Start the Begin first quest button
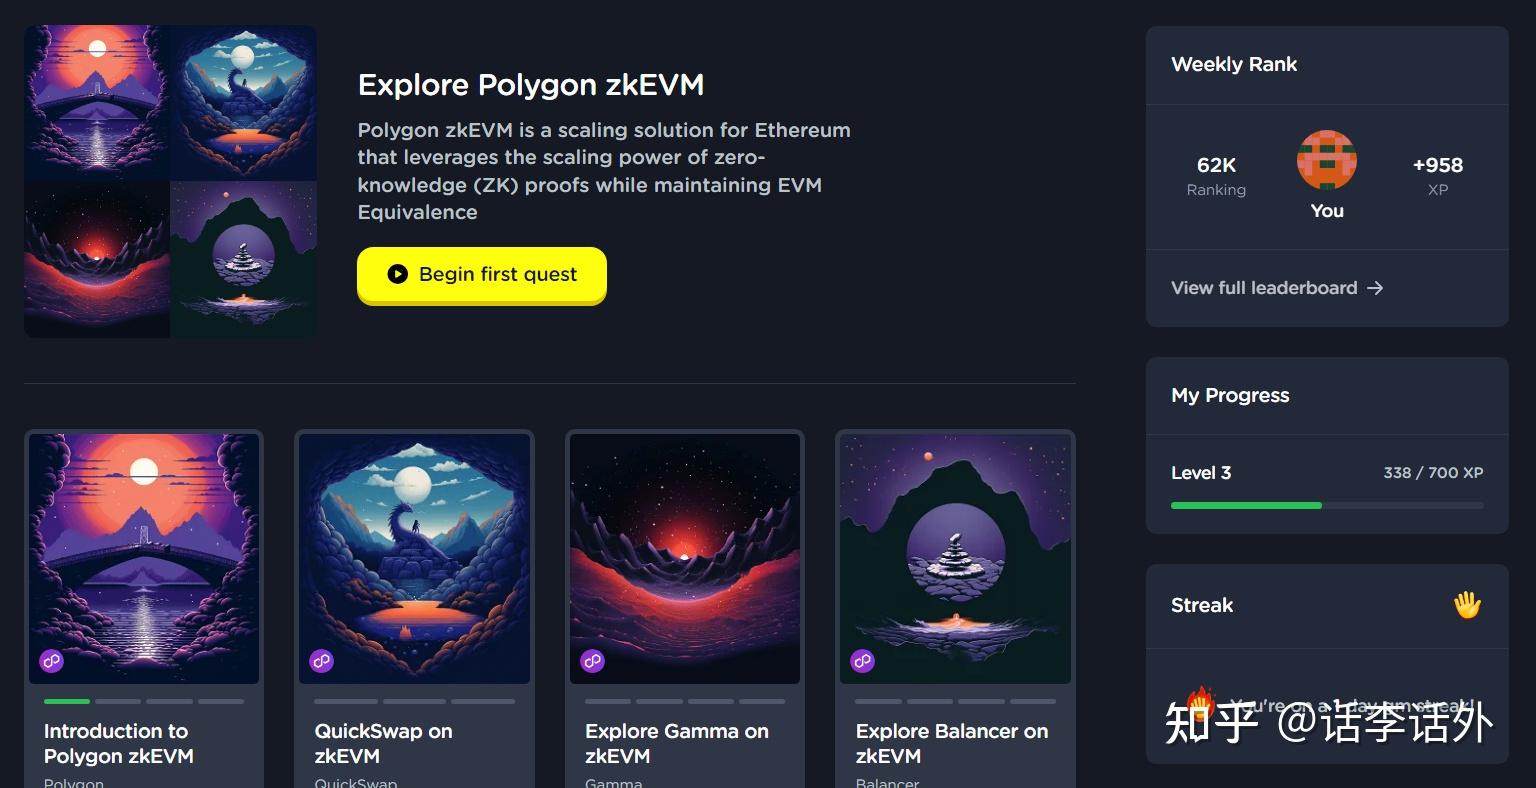Viewport: 1536px width, 788px height. [482, 274]
